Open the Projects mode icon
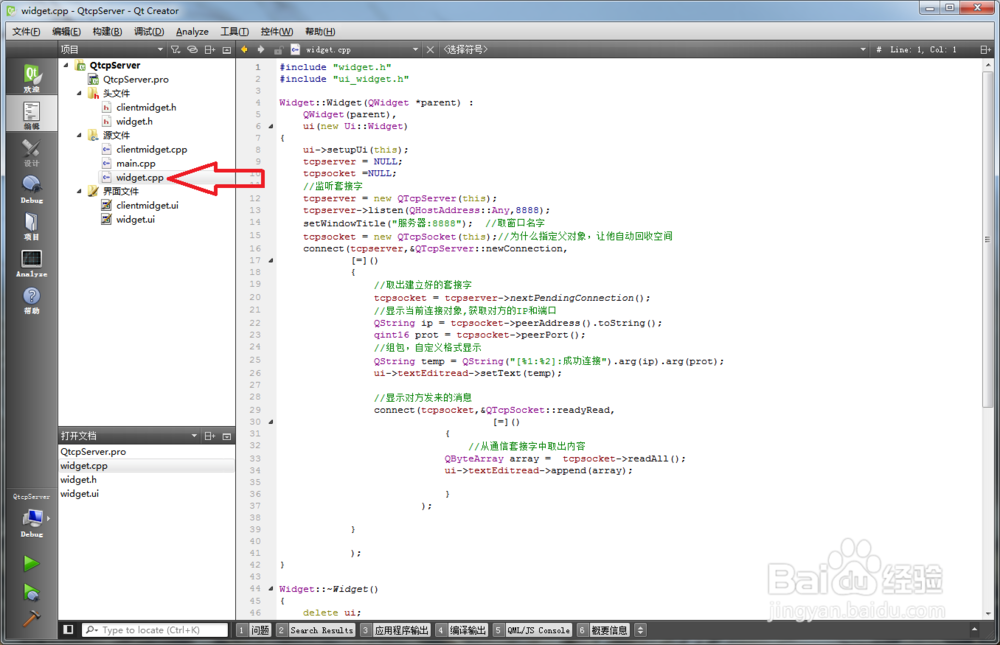This screenshot has width=1000, height=645. tap(31, 226)
